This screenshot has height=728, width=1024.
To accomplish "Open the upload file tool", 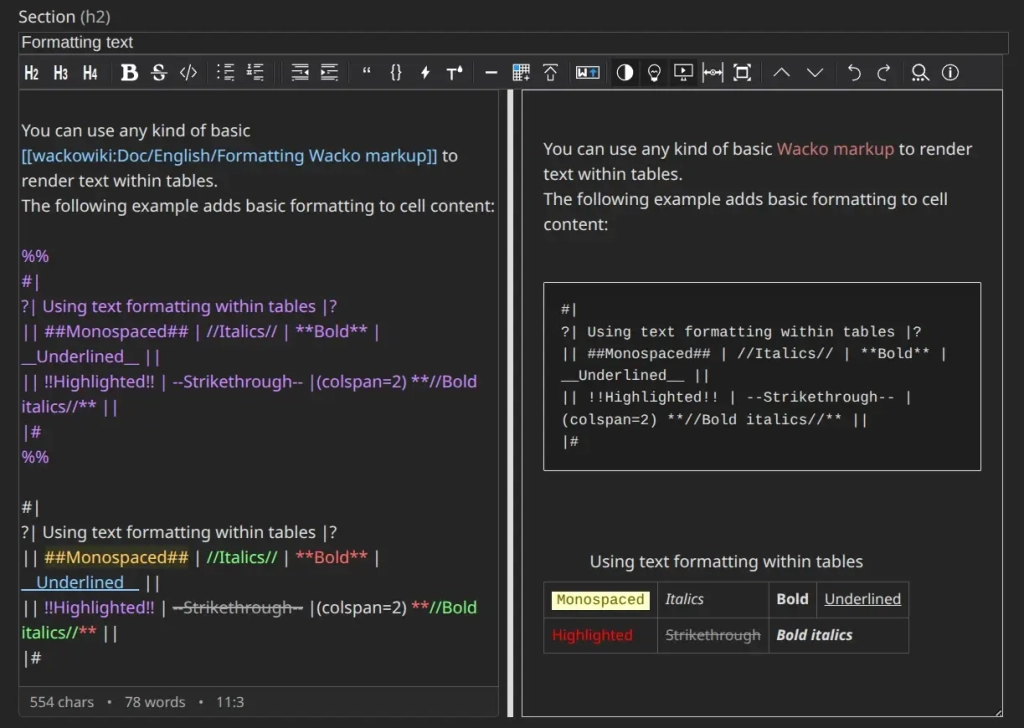I will (x=550, y=72).
